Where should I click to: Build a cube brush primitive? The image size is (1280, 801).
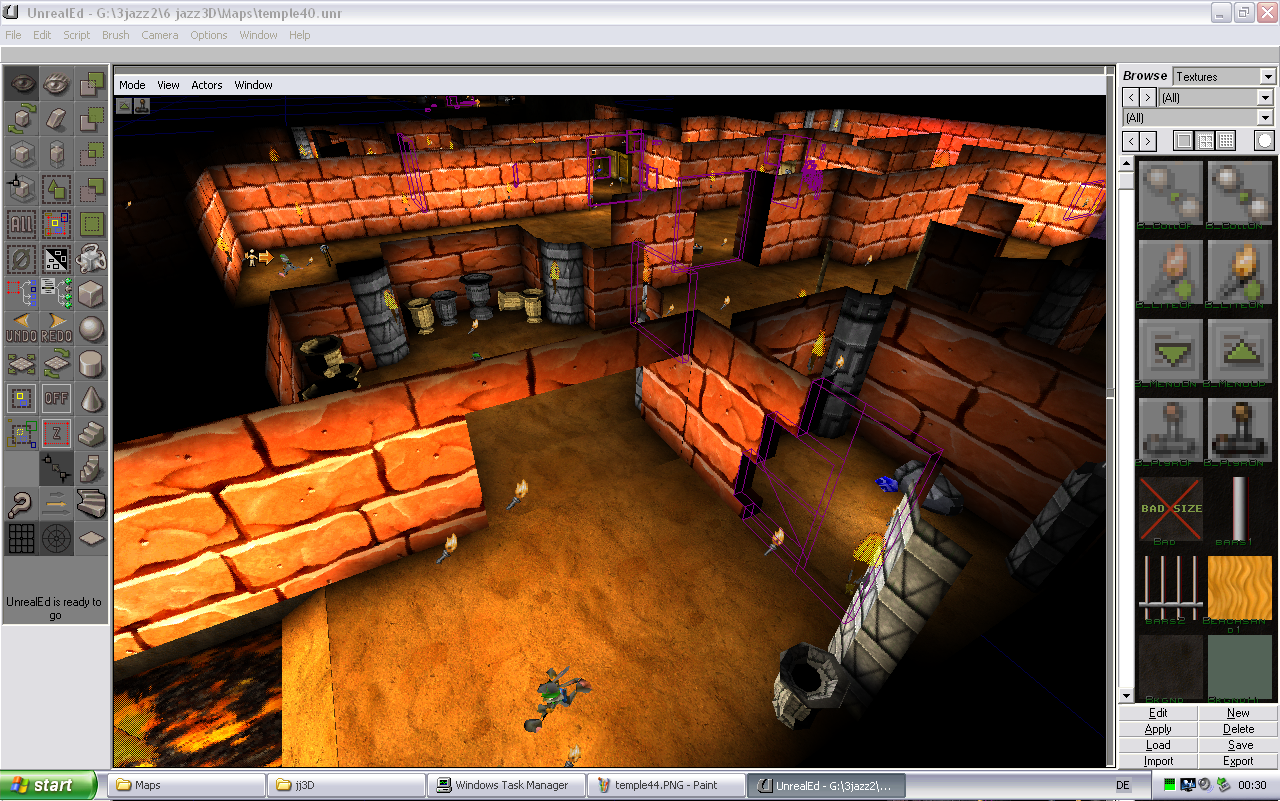click(91, 294)
